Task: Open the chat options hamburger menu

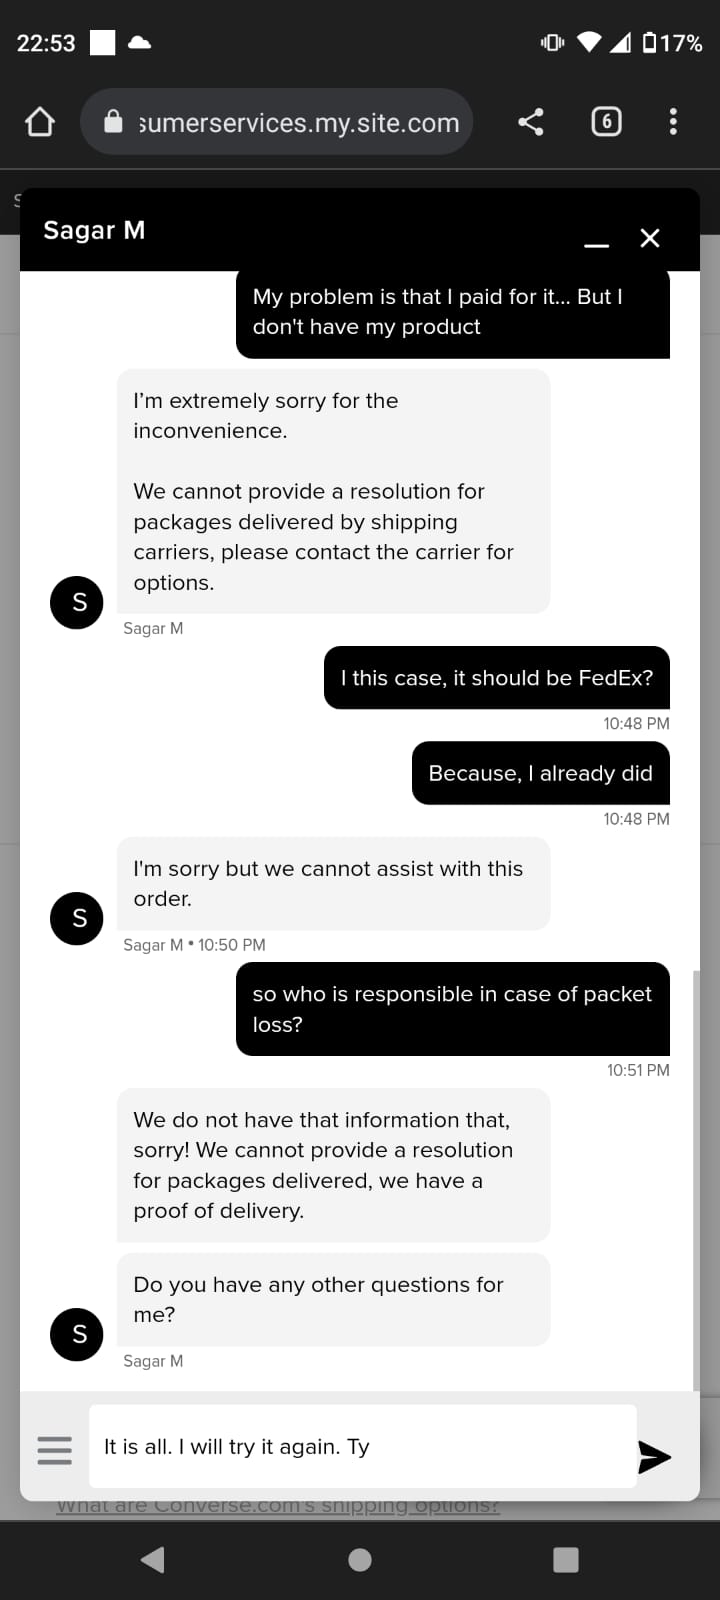Action: tap(55, 1450)
